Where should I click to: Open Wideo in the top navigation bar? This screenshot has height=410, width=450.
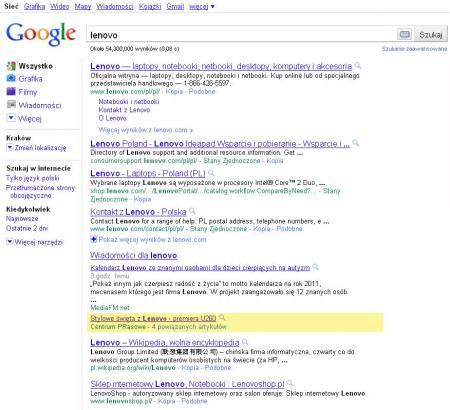(60, 6)
